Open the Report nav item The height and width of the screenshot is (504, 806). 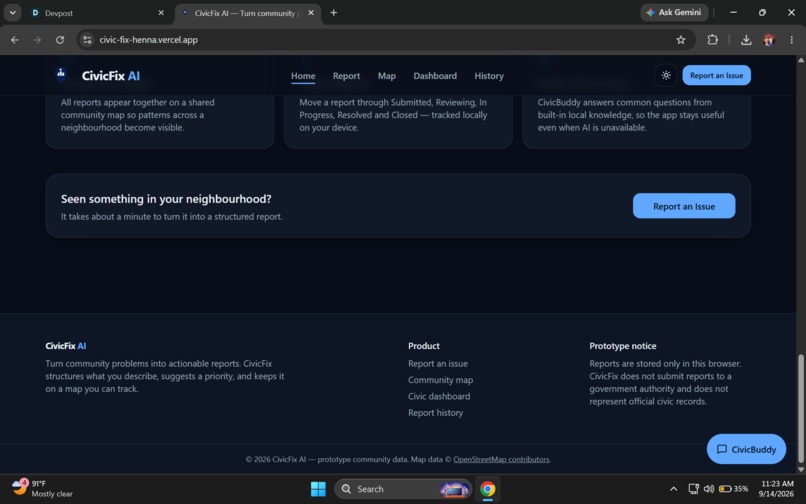point(346,76)
